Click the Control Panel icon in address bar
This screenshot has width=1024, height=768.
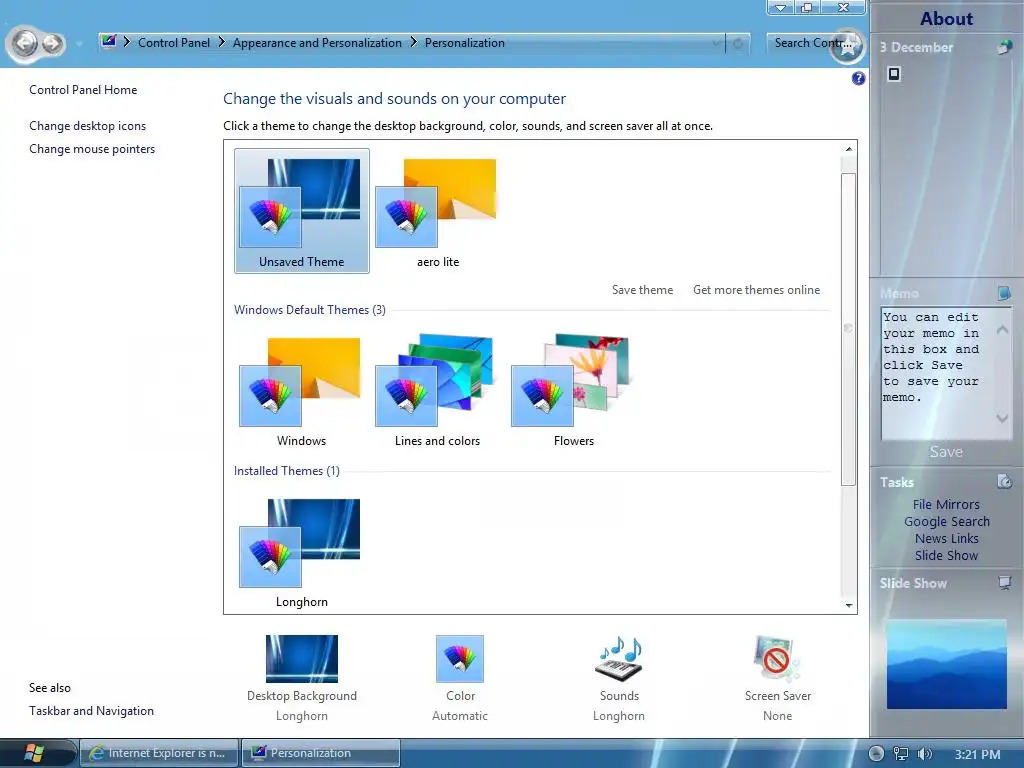(x=108, y=42)
